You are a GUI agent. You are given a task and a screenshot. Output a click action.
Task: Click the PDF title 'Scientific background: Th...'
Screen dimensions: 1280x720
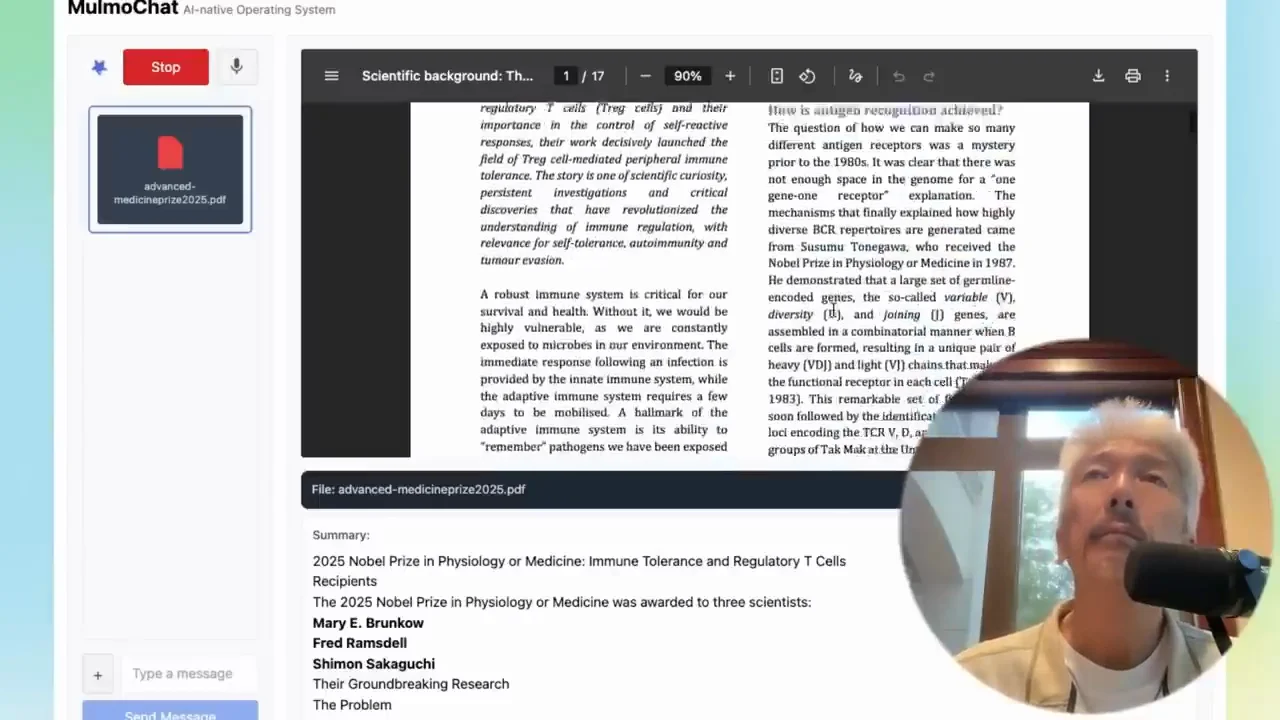tap(448, 76)
